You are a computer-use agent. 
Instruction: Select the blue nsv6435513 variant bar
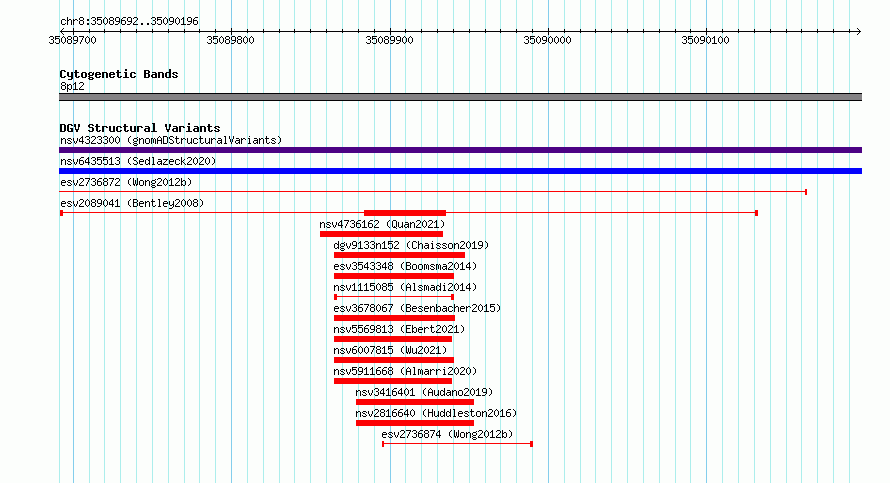point(460,171)
